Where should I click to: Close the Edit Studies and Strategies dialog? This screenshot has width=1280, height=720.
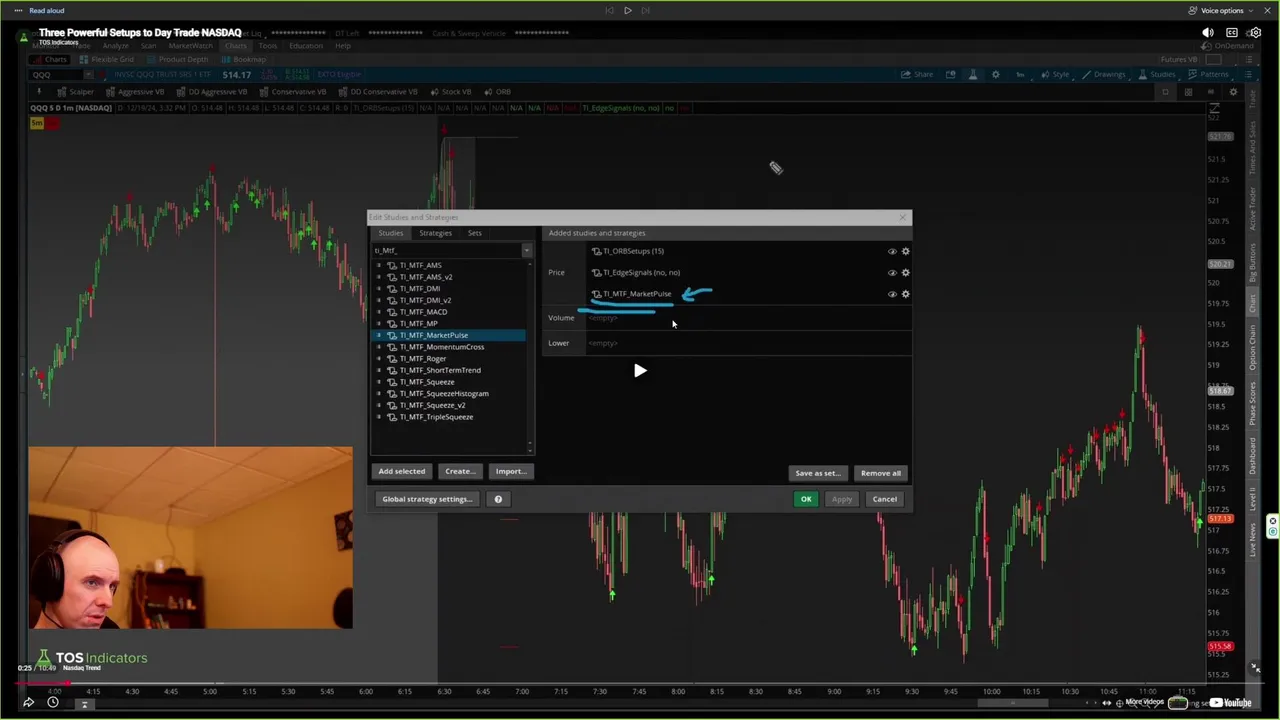tap(903, 217)
